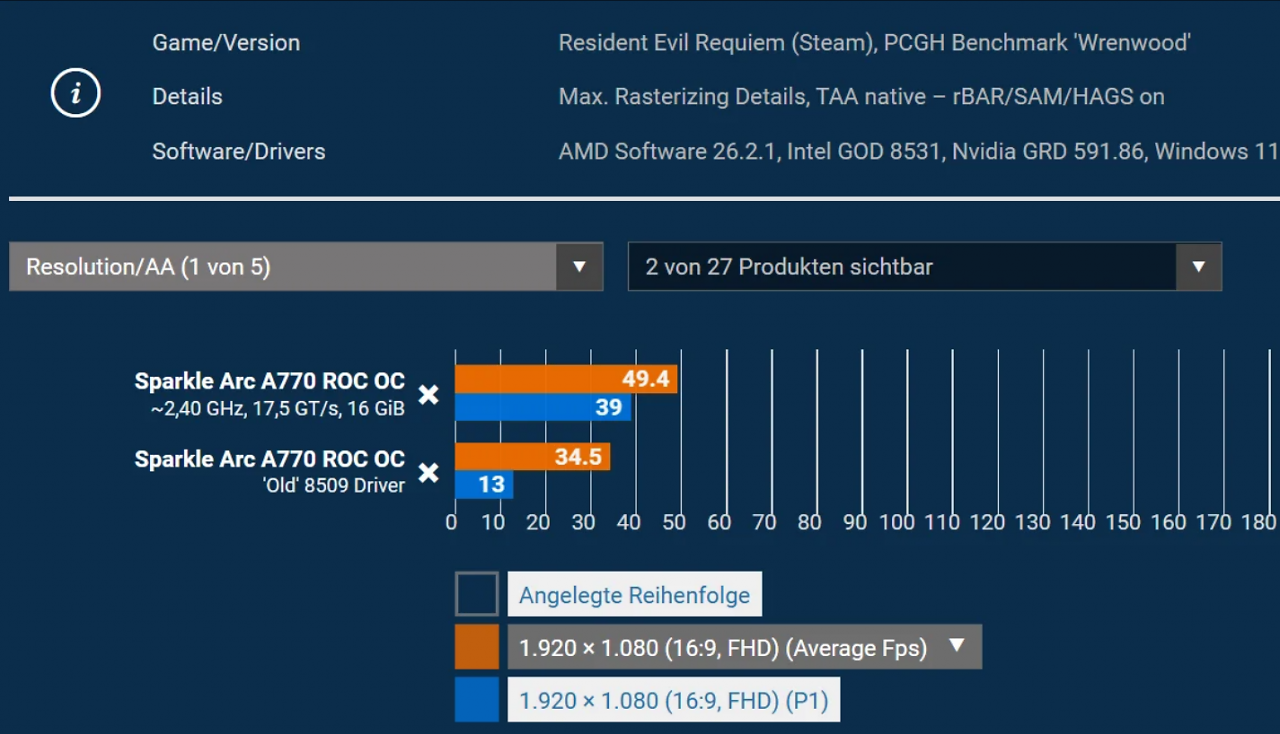Click the orange 49.4 bar
This screenshot has height=734, width=1280.
pos(566,379)
